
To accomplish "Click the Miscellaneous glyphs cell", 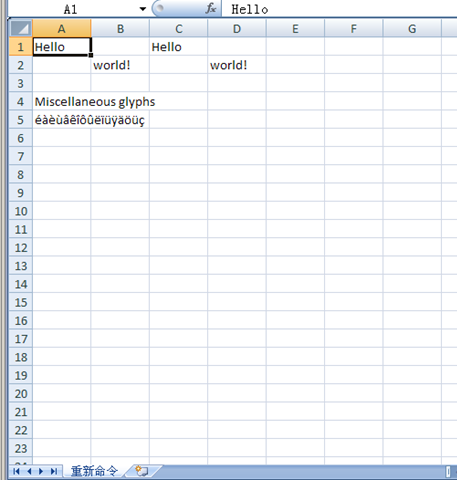I will click(62, 101).
